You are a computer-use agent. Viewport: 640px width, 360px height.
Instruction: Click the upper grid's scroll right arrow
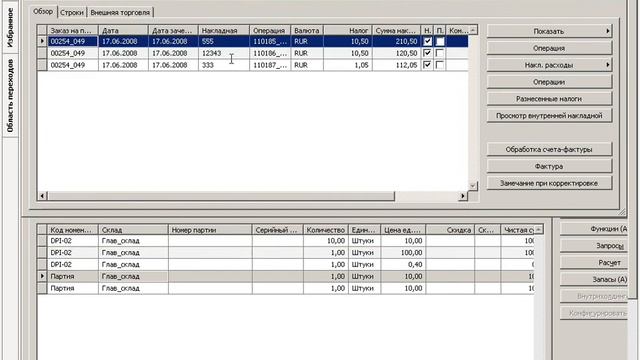[x=462, y=196]
